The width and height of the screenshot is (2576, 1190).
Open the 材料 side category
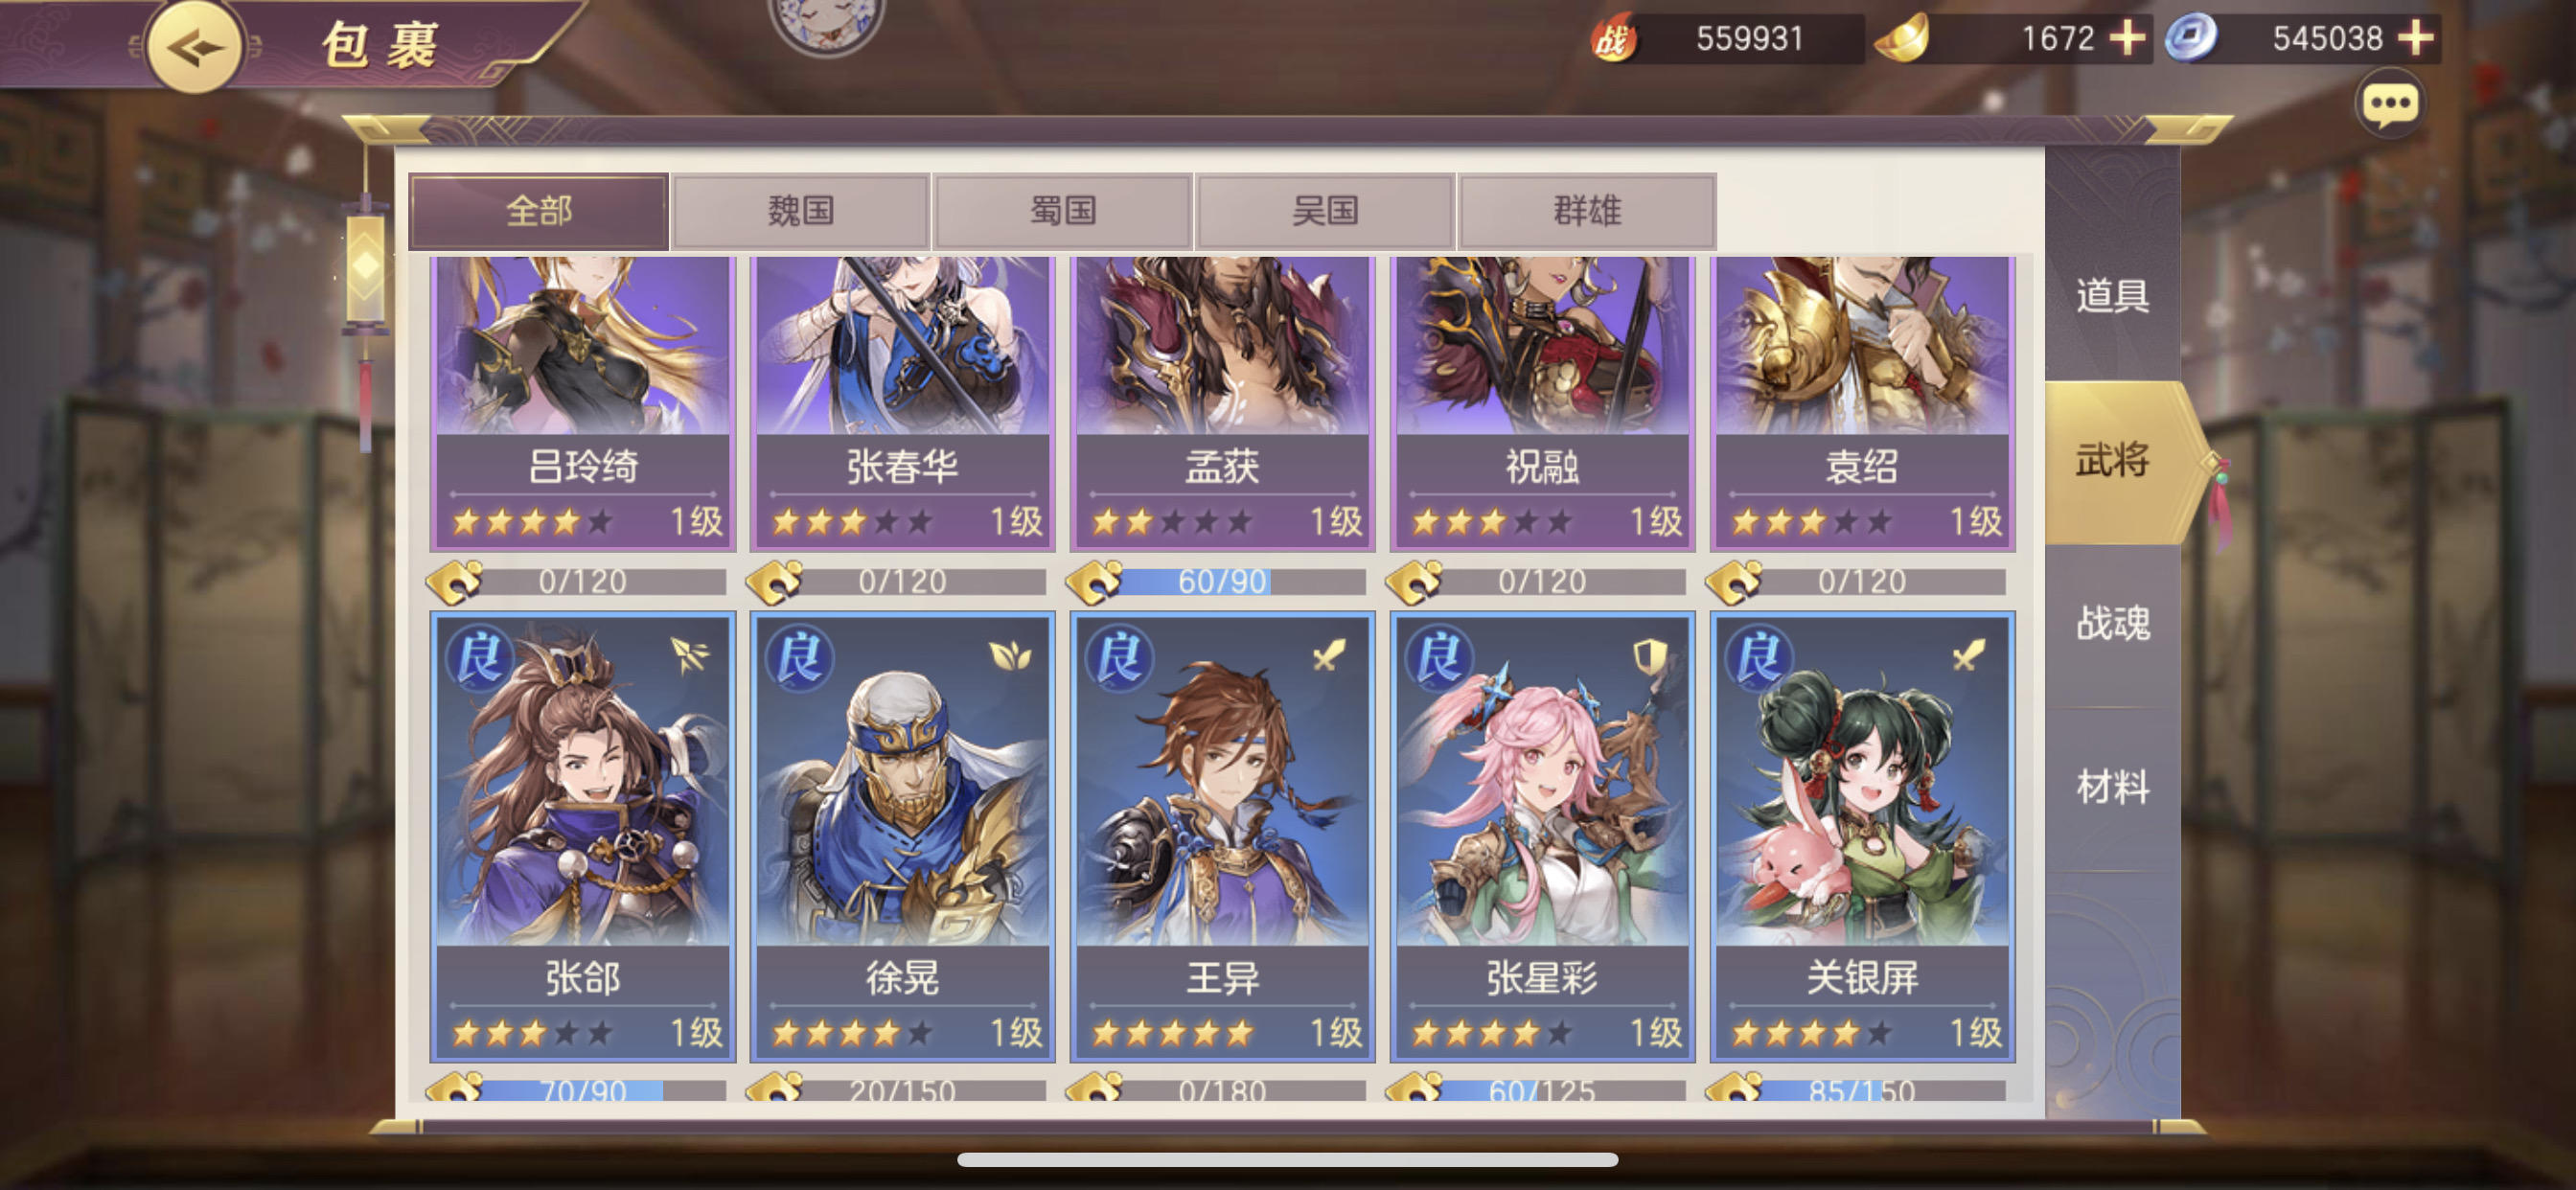point(2112,787)
